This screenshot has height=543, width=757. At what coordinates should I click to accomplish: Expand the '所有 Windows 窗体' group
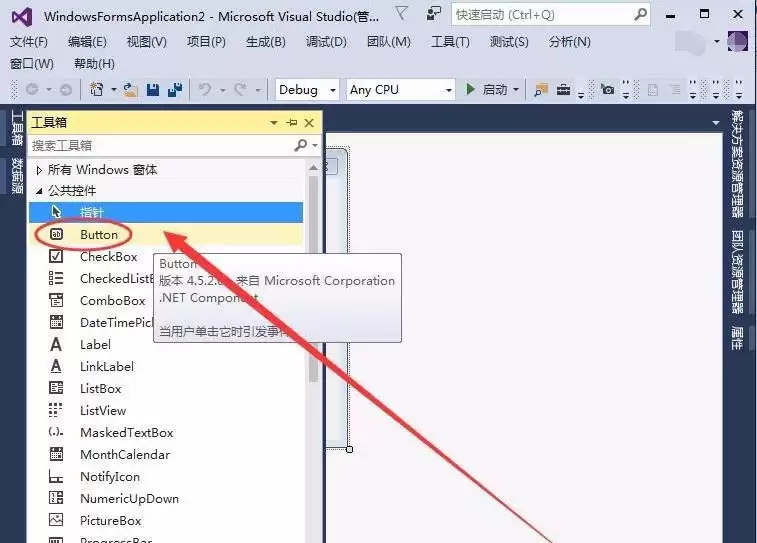click(39, 170)
